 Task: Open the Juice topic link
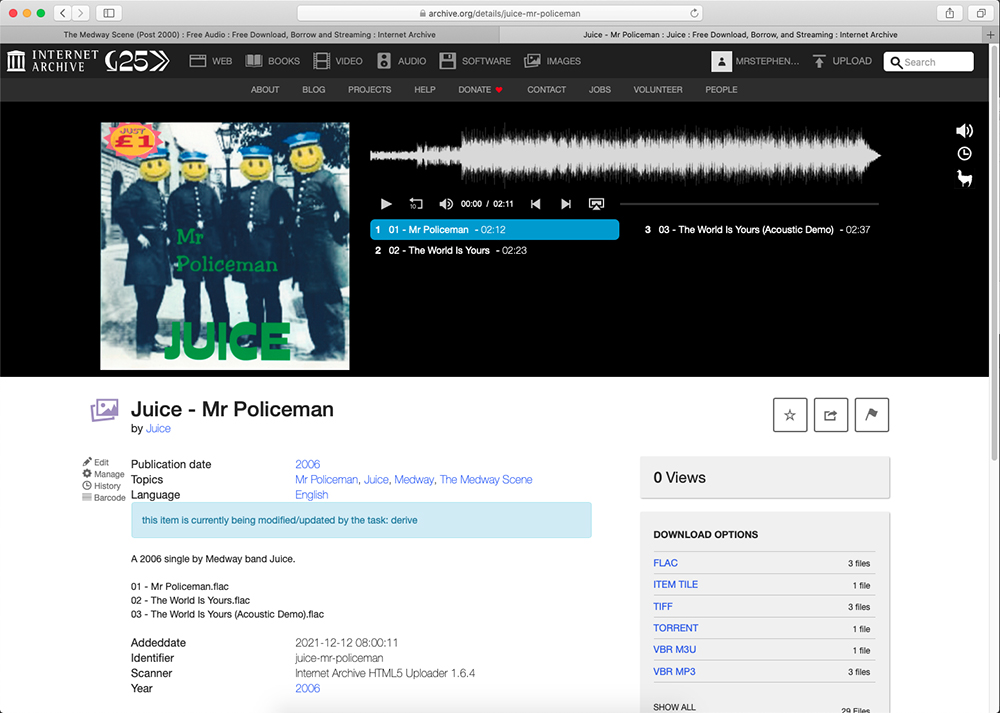coord(376,480)
